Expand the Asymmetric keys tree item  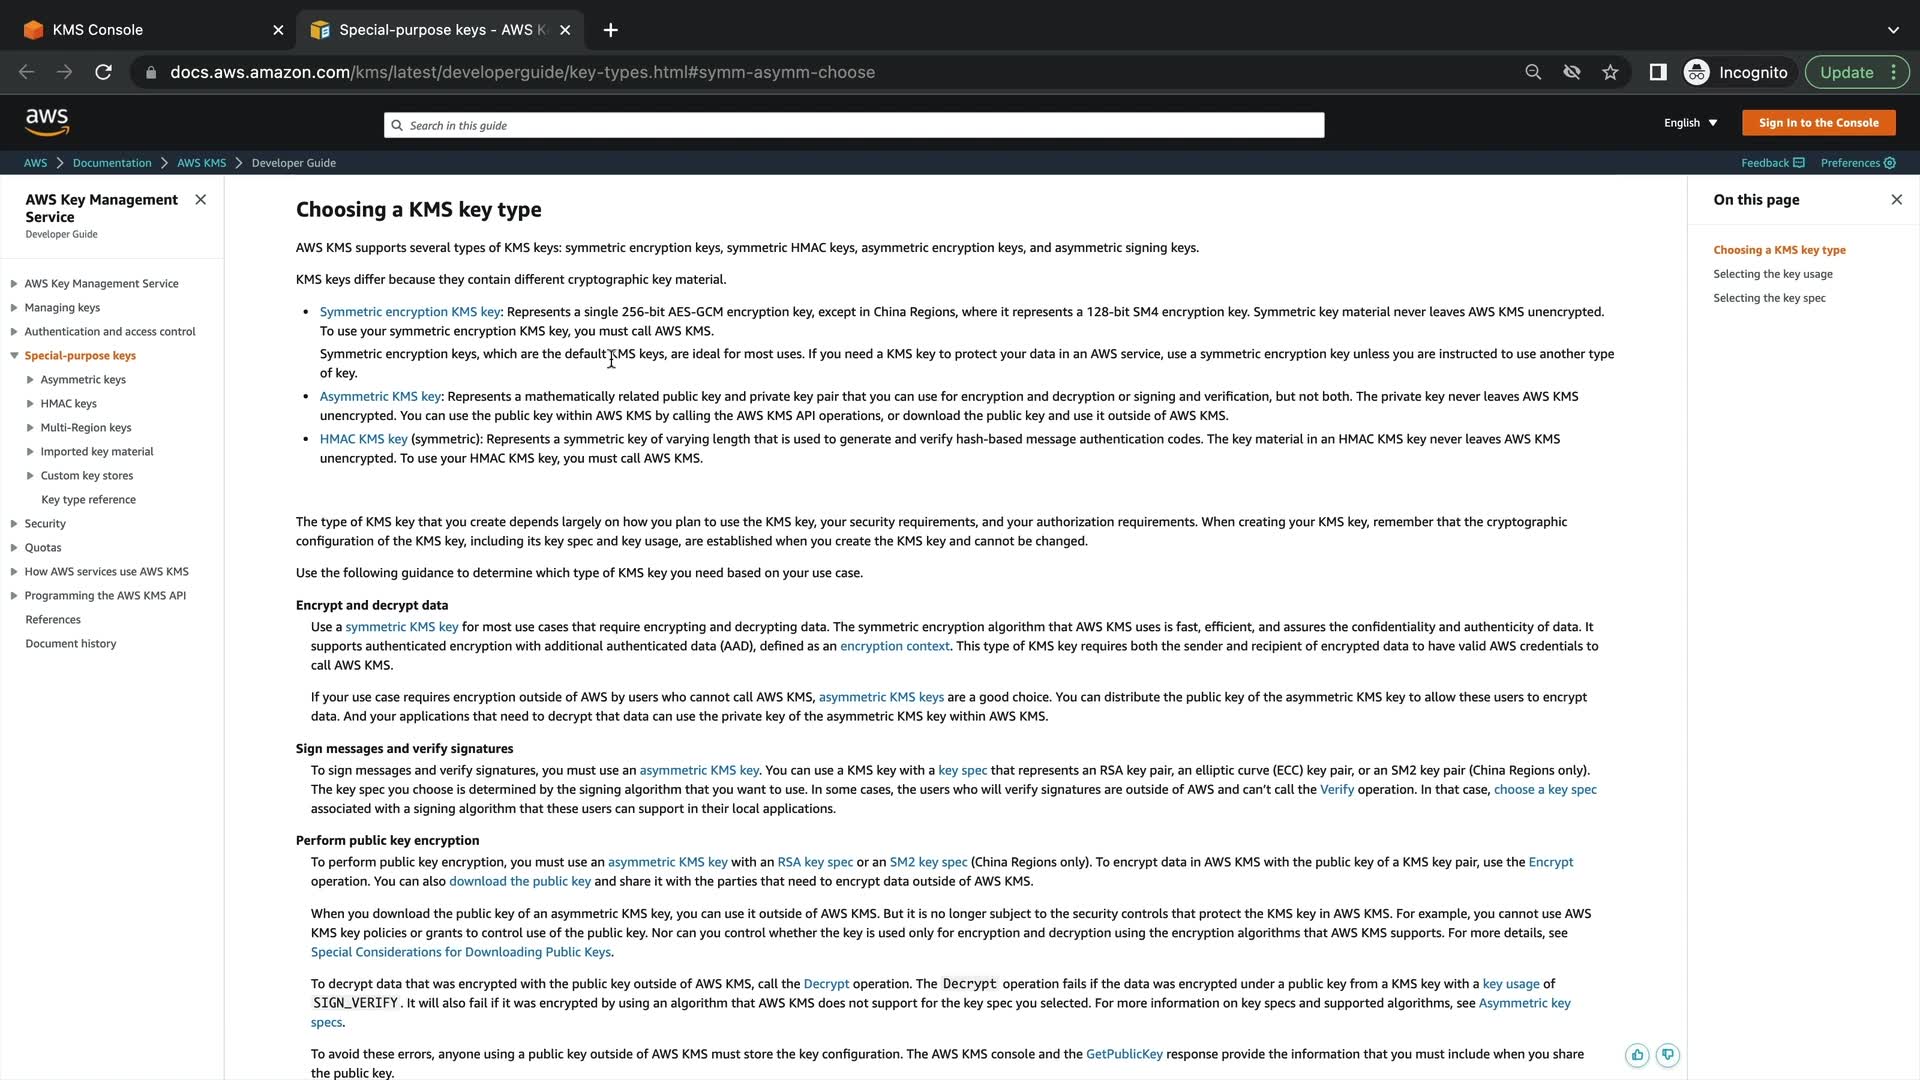30,380
